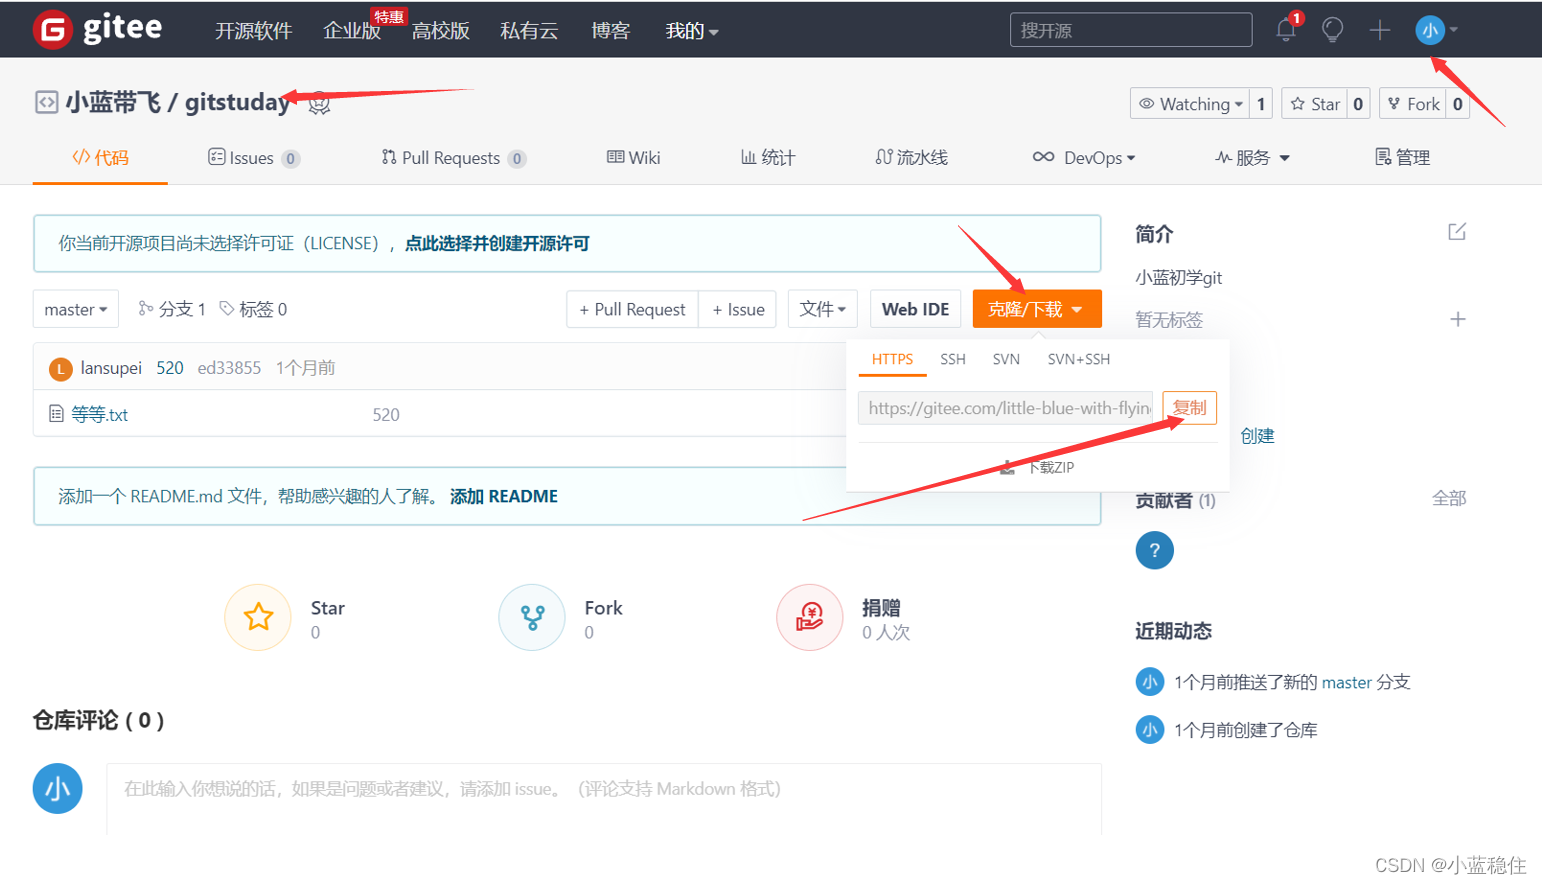Open the 文件 dropdown

pos(823,309)
